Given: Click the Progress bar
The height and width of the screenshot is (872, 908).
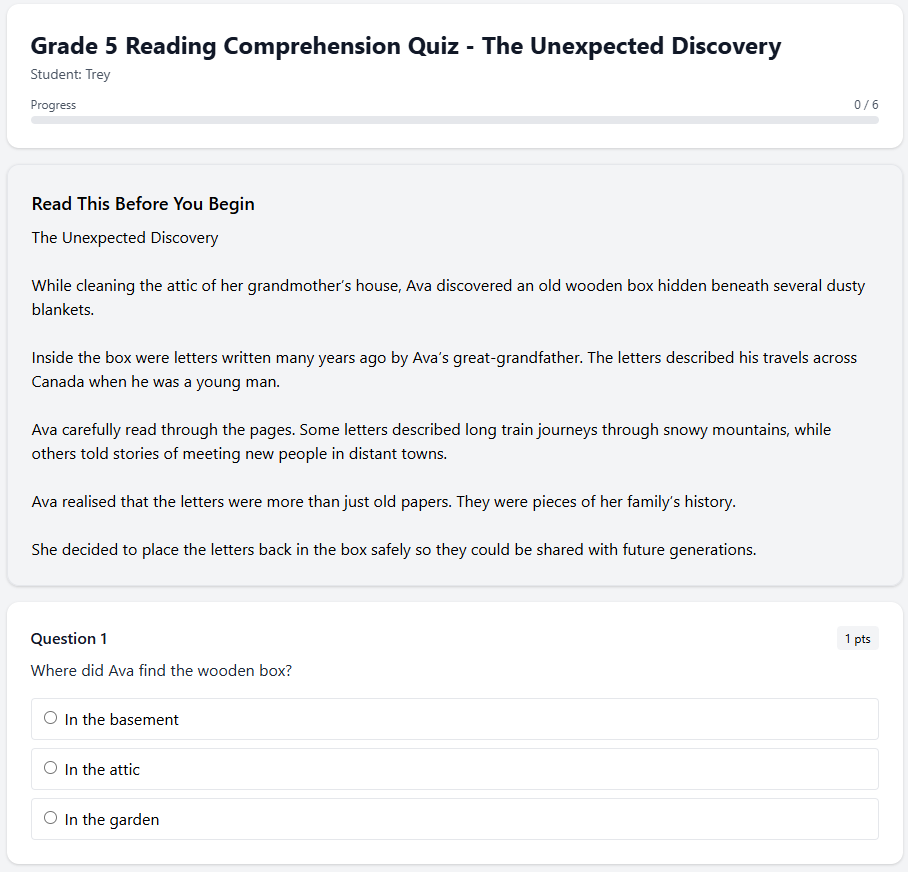Looking at the screenshot, I should pos(455,121).
